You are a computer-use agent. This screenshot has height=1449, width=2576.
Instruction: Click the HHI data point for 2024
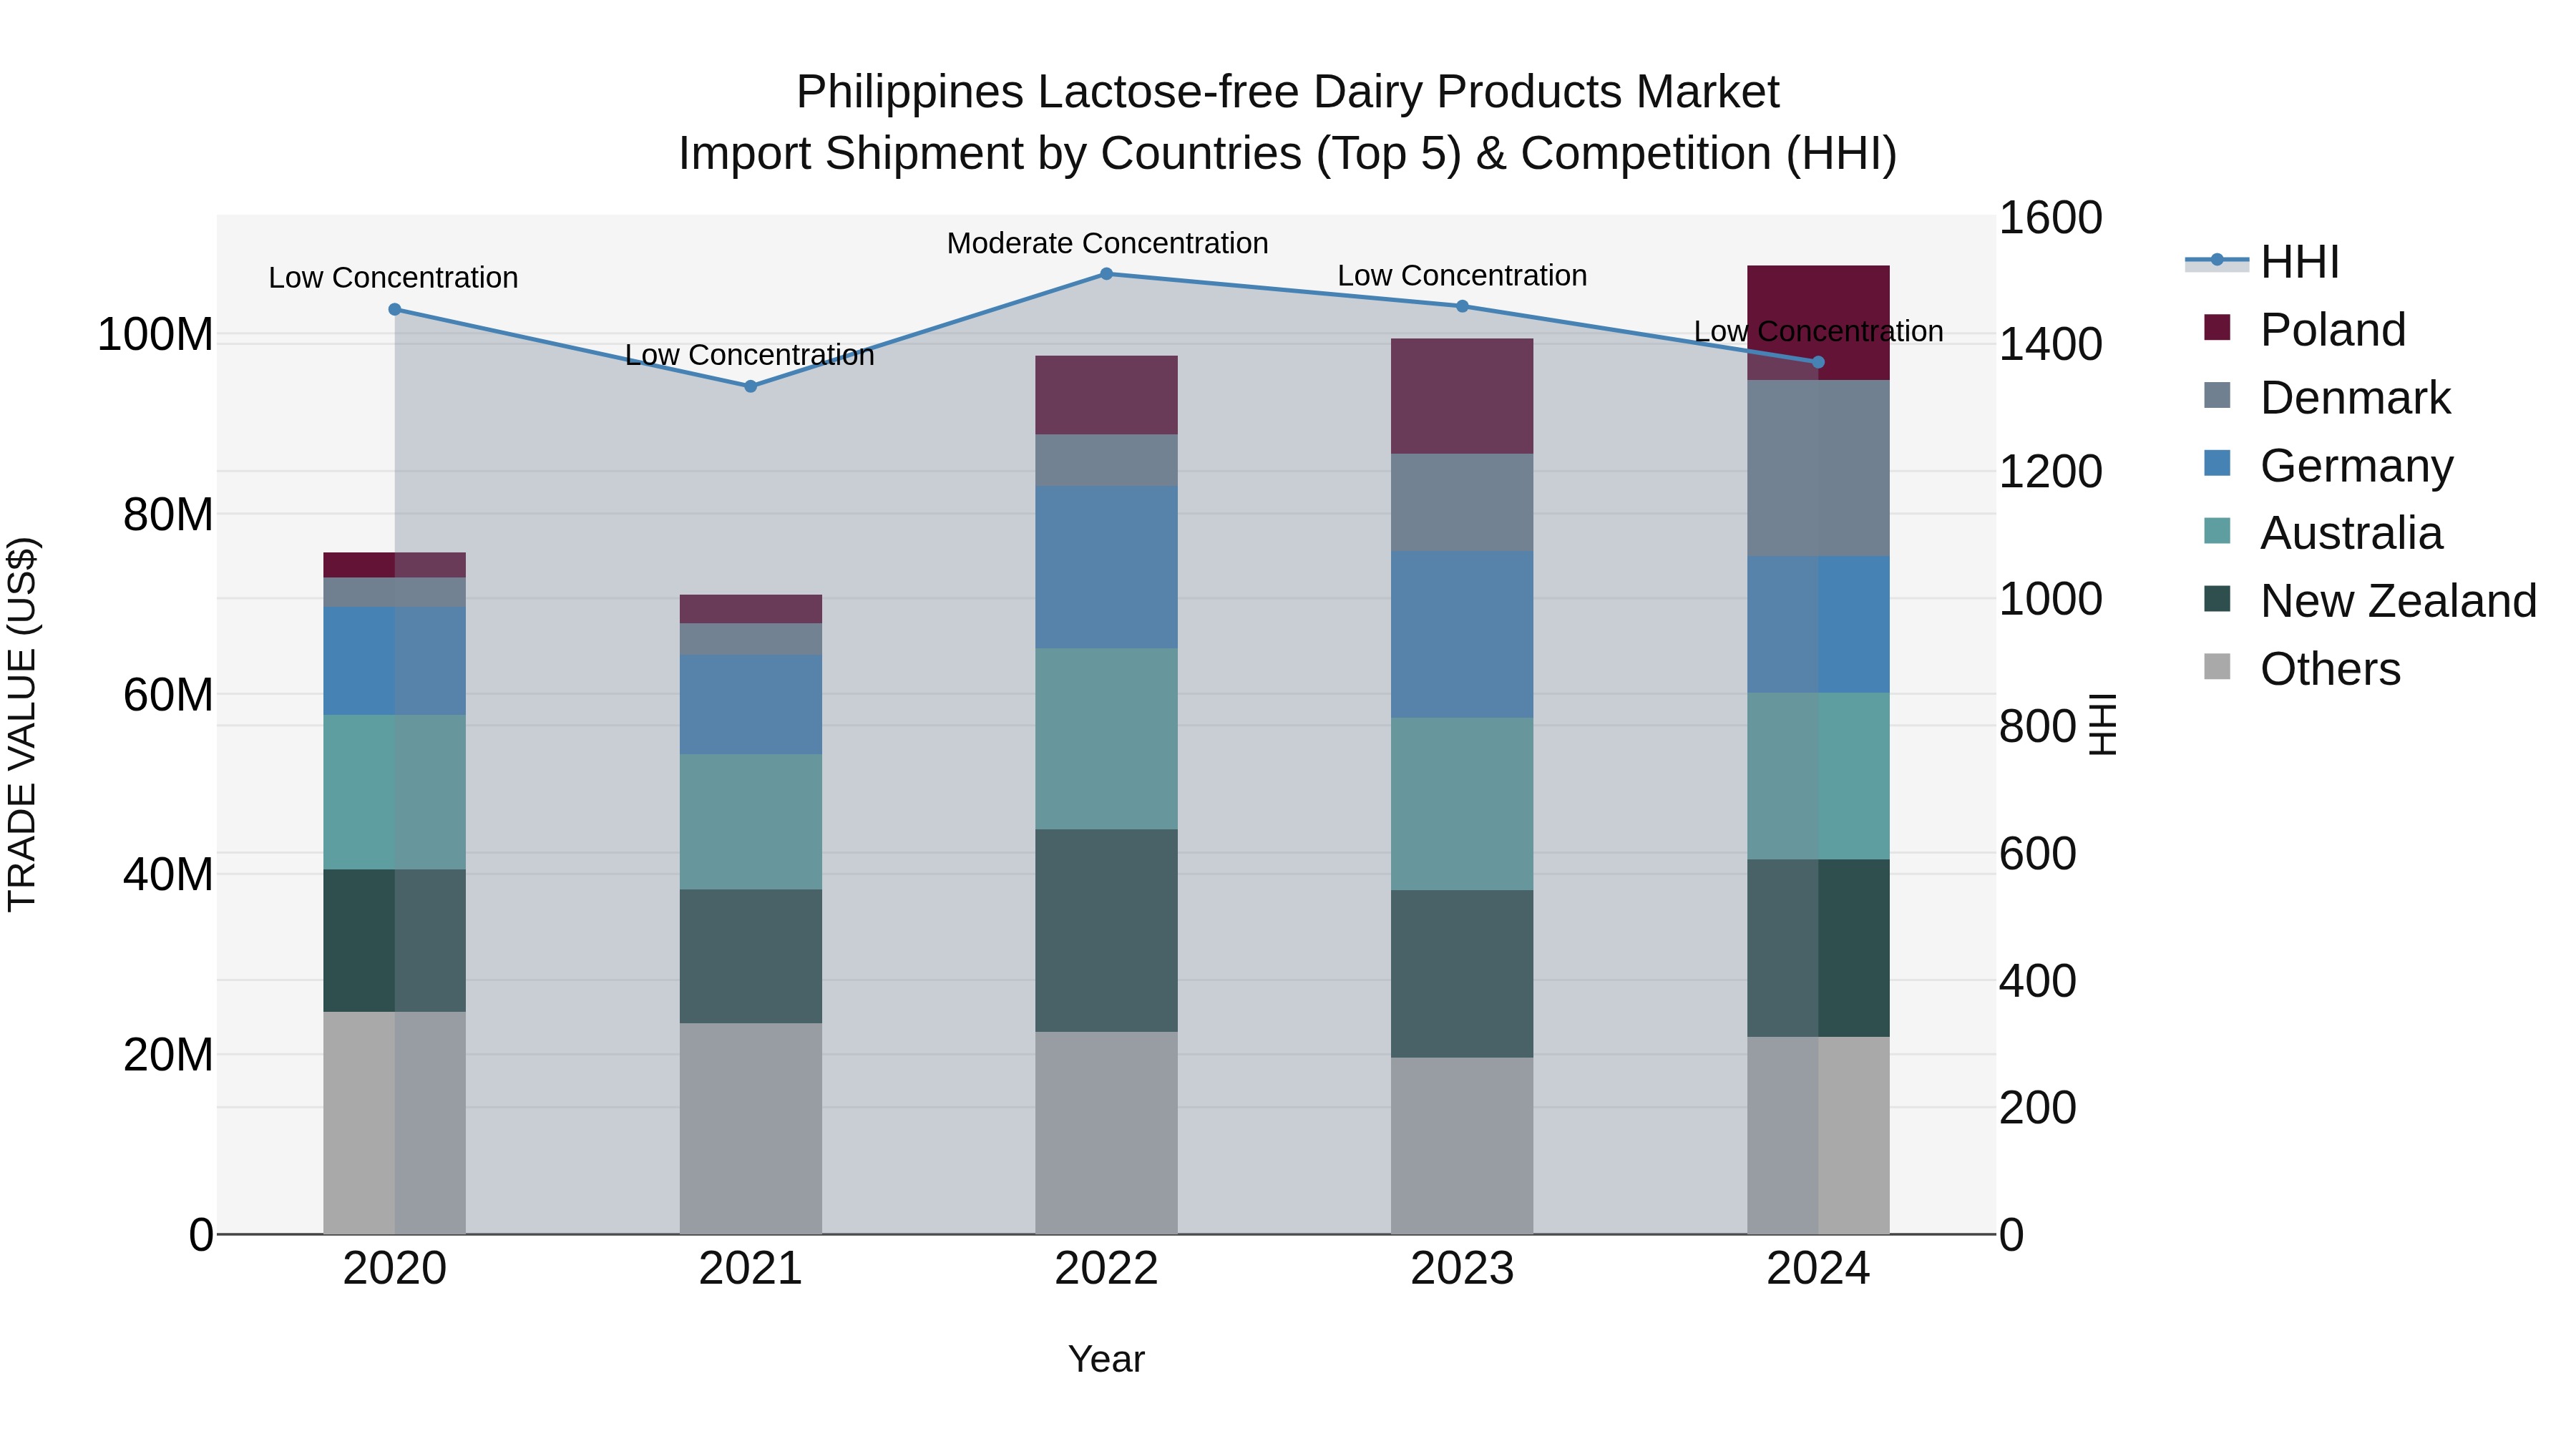coord(1818,362)
